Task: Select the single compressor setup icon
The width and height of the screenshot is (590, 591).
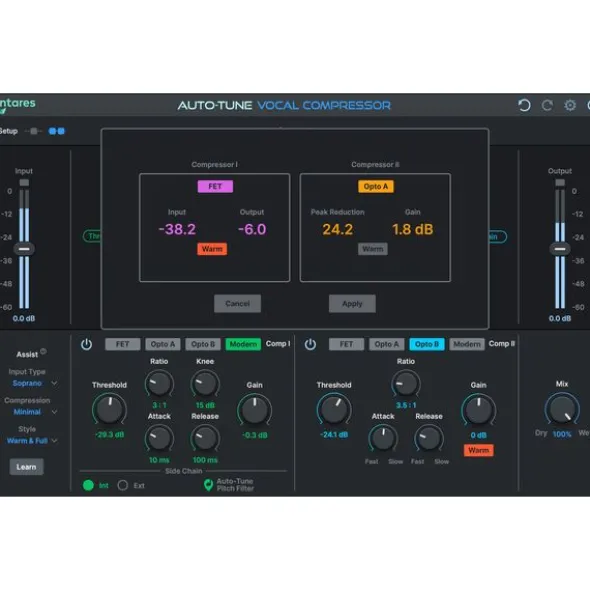Action: pos(34,131)
